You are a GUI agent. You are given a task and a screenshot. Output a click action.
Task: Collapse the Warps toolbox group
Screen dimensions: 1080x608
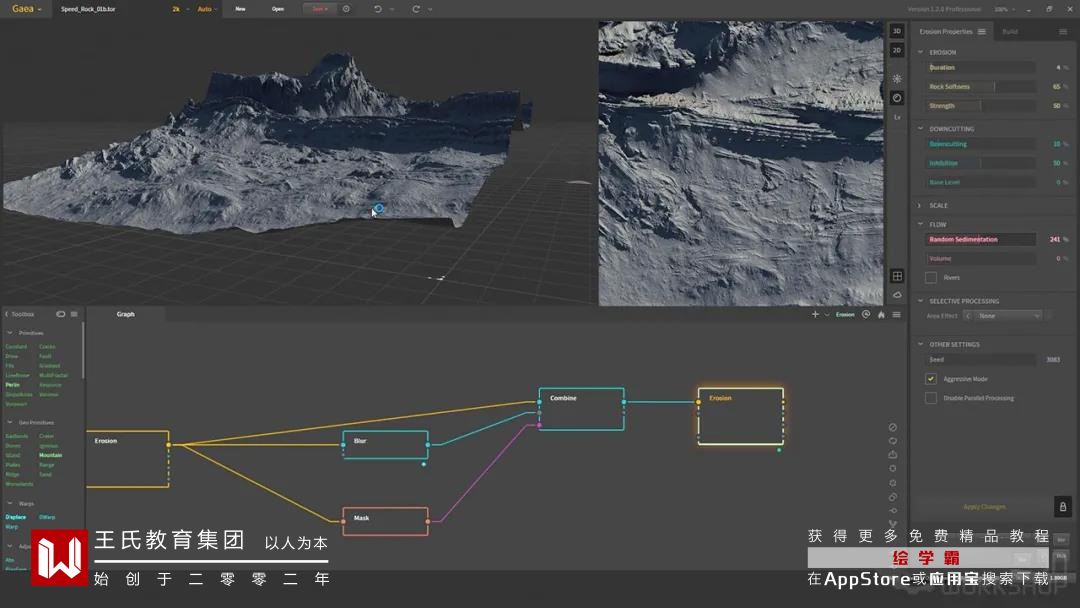[10, 503]
